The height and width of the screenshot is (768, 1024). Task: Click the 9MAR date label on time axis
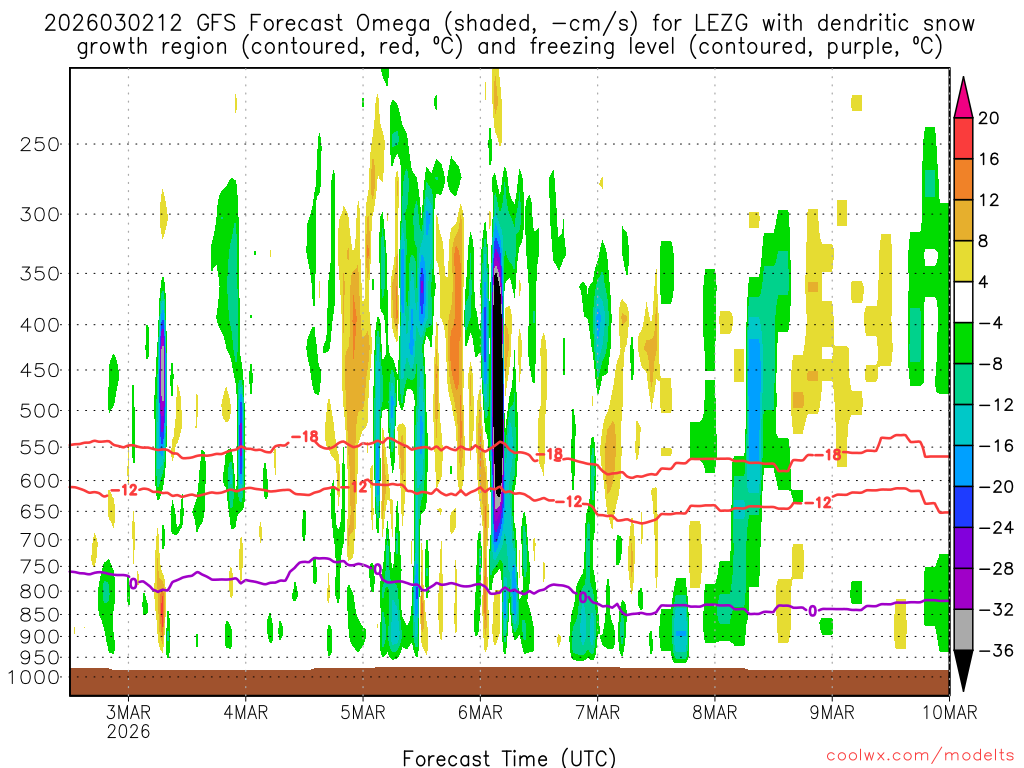click(x=832, y=712)
